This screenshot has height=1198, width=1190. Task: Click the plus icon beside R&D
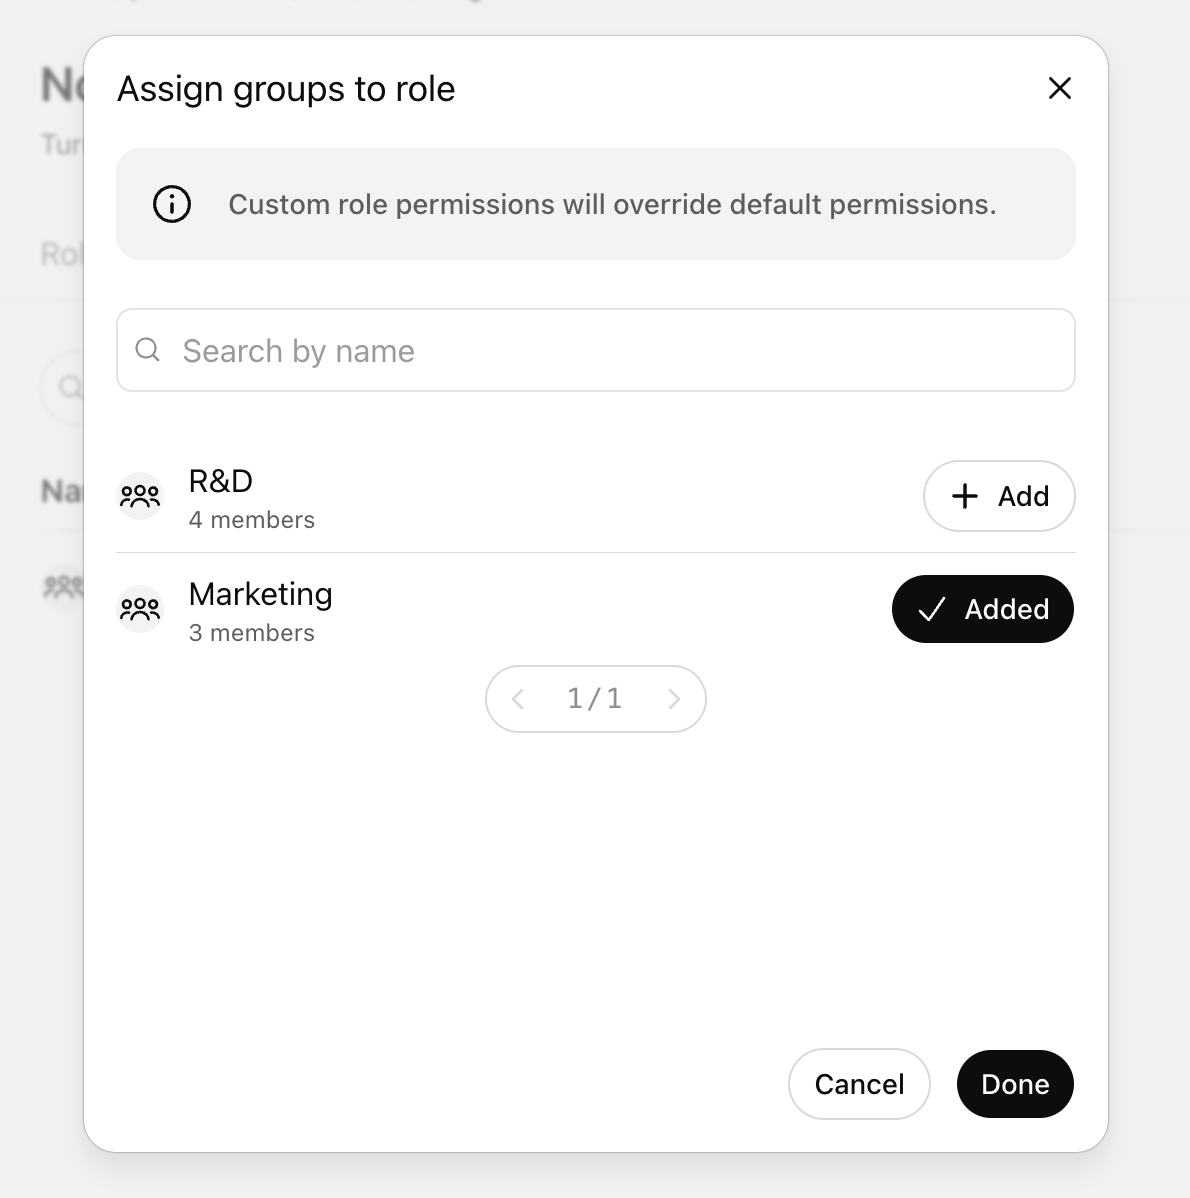(x=965, y=496)
